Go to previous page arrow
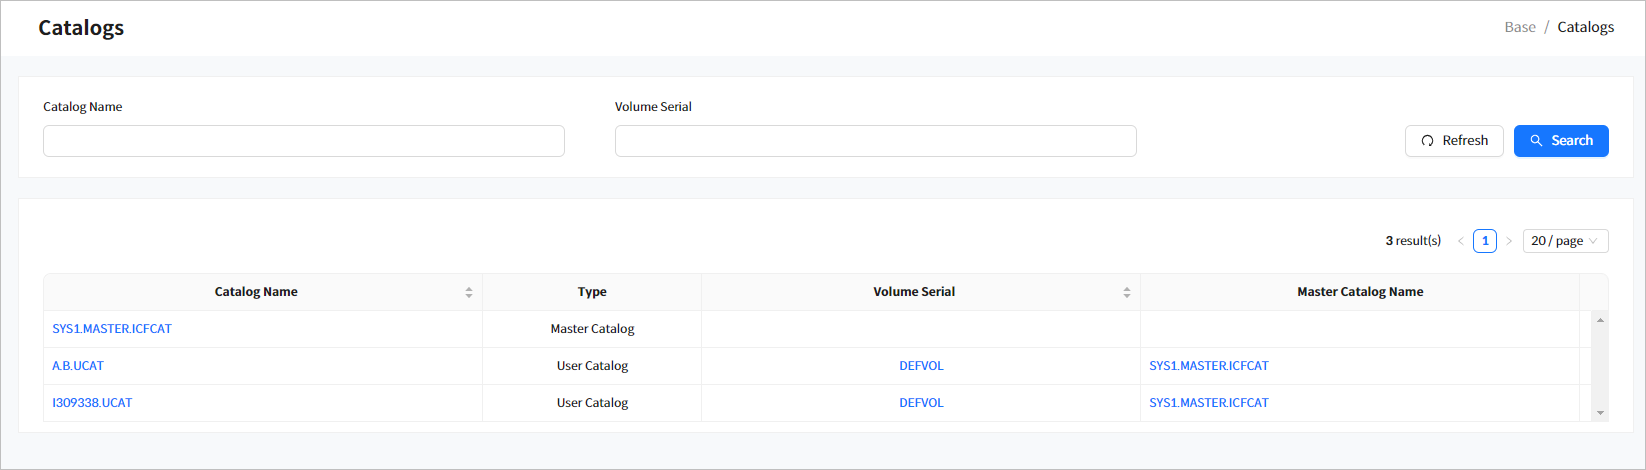The image size is (1646, 470). point(1460,241)
